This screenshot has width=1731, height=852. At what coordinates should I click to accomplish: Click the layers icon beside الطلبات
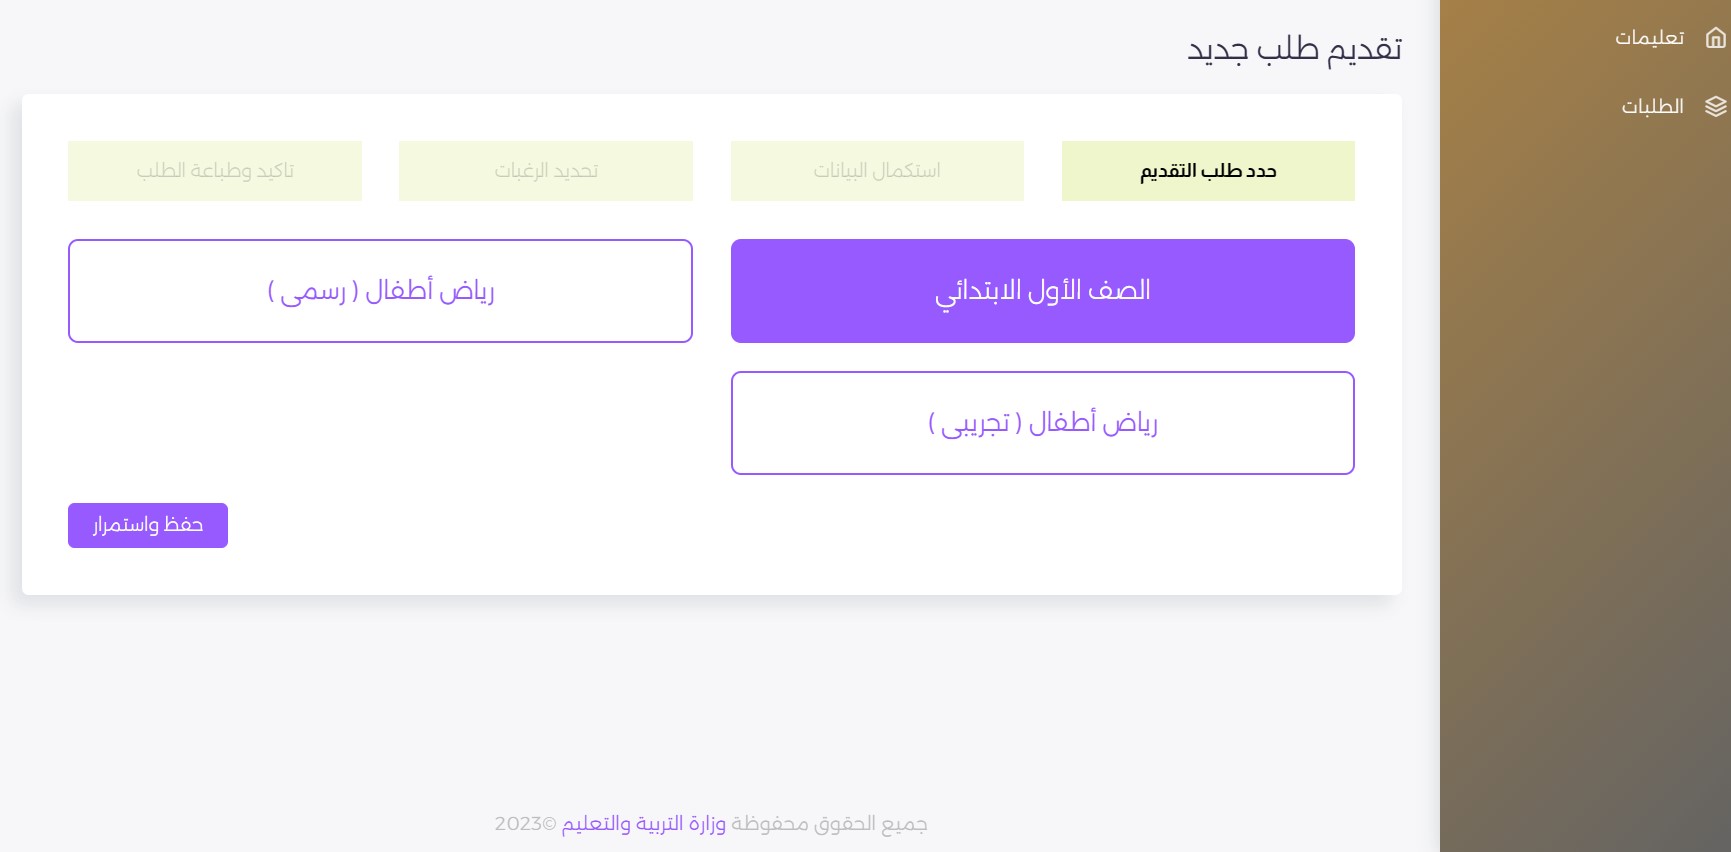click(1715, 106)
